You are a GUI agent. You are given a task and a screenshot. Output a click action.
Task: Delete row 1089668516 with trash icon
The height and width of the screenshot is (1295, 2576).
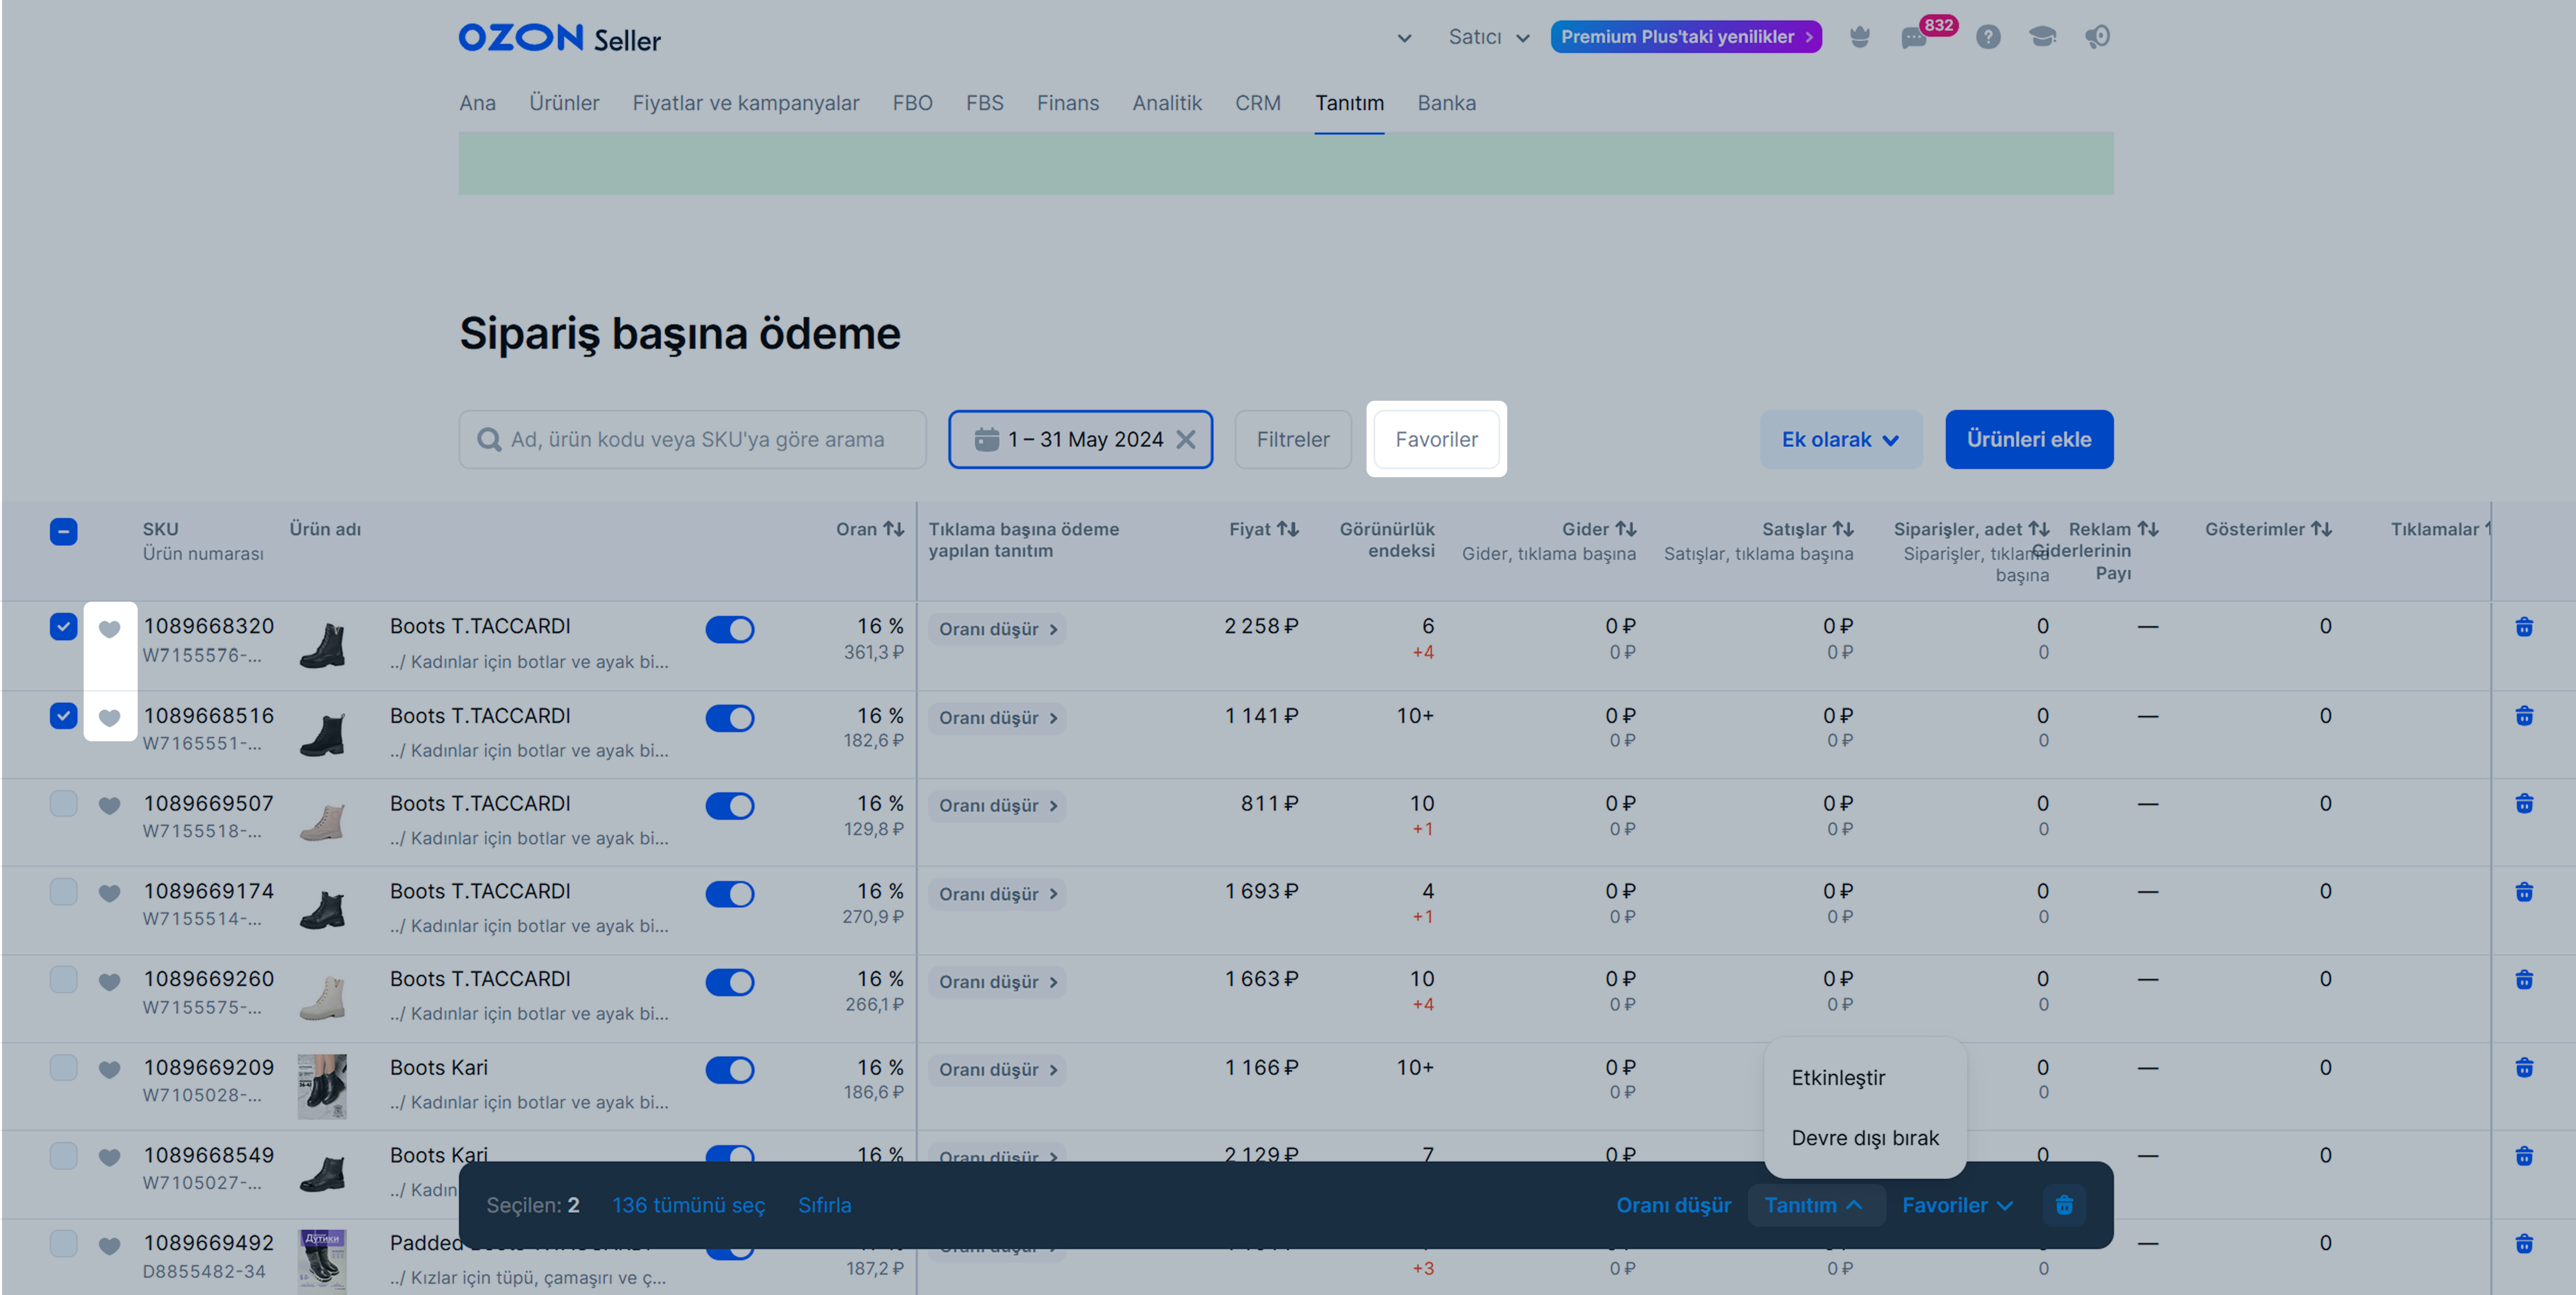(x=2524, y=716)
